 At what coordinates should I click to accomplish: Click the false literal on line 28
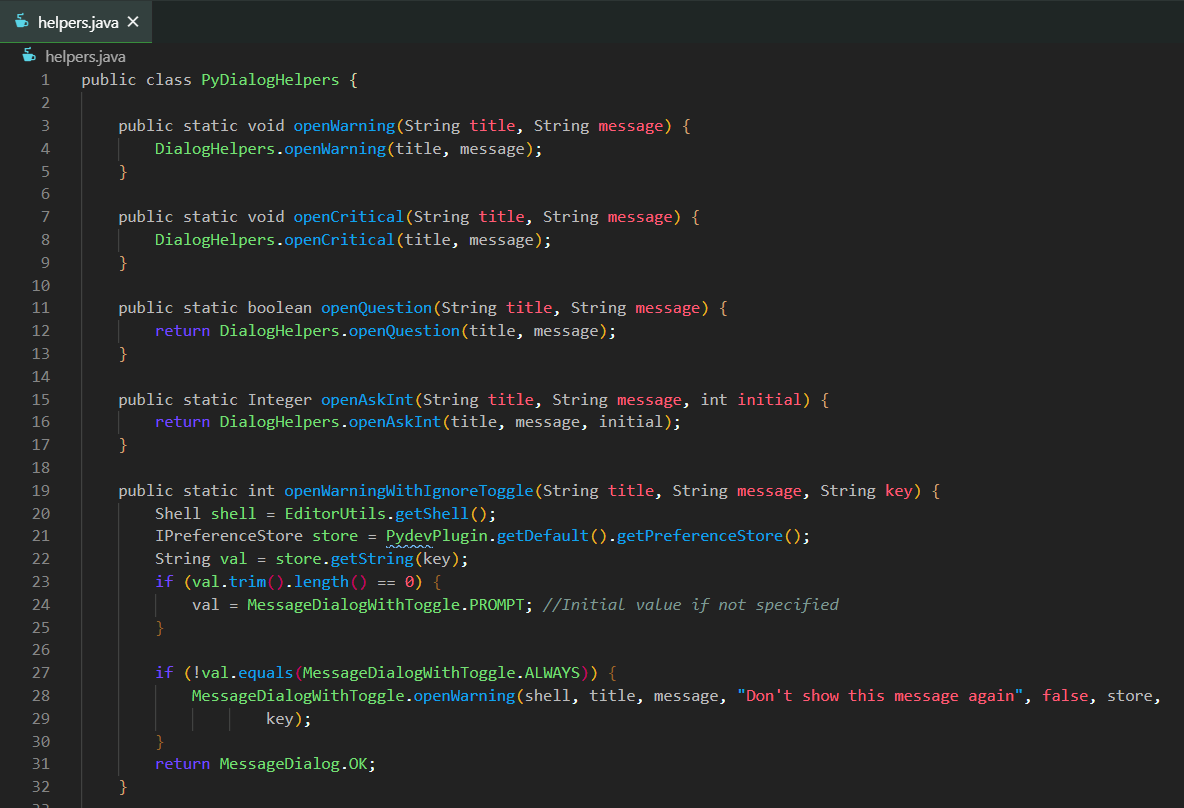pyautogui.click(x=1065, y=696)
